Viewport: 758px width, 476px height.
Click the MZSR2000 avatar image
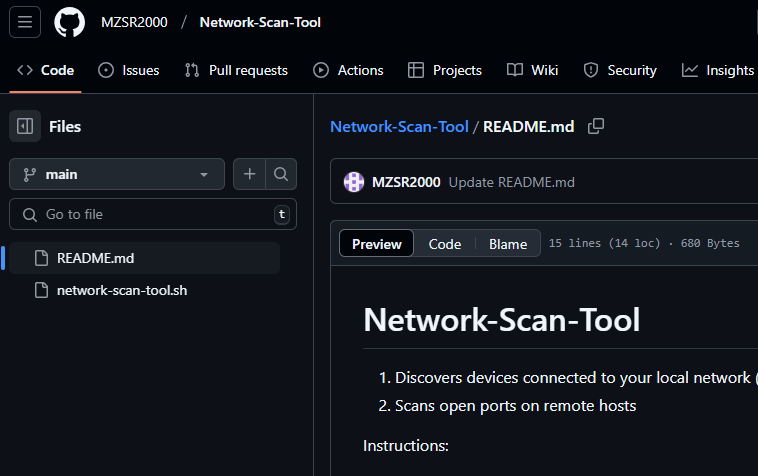coord(354,182)
